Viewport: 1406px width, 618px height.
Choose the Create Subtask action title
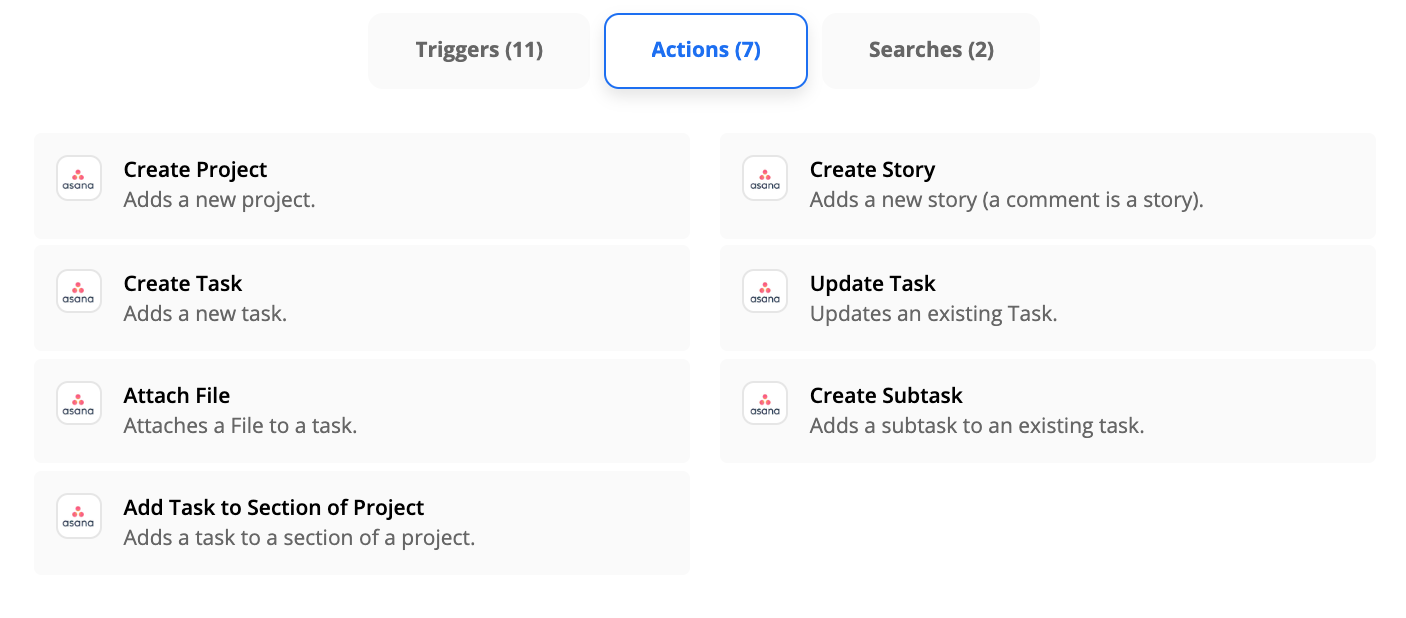coord(887,396)
